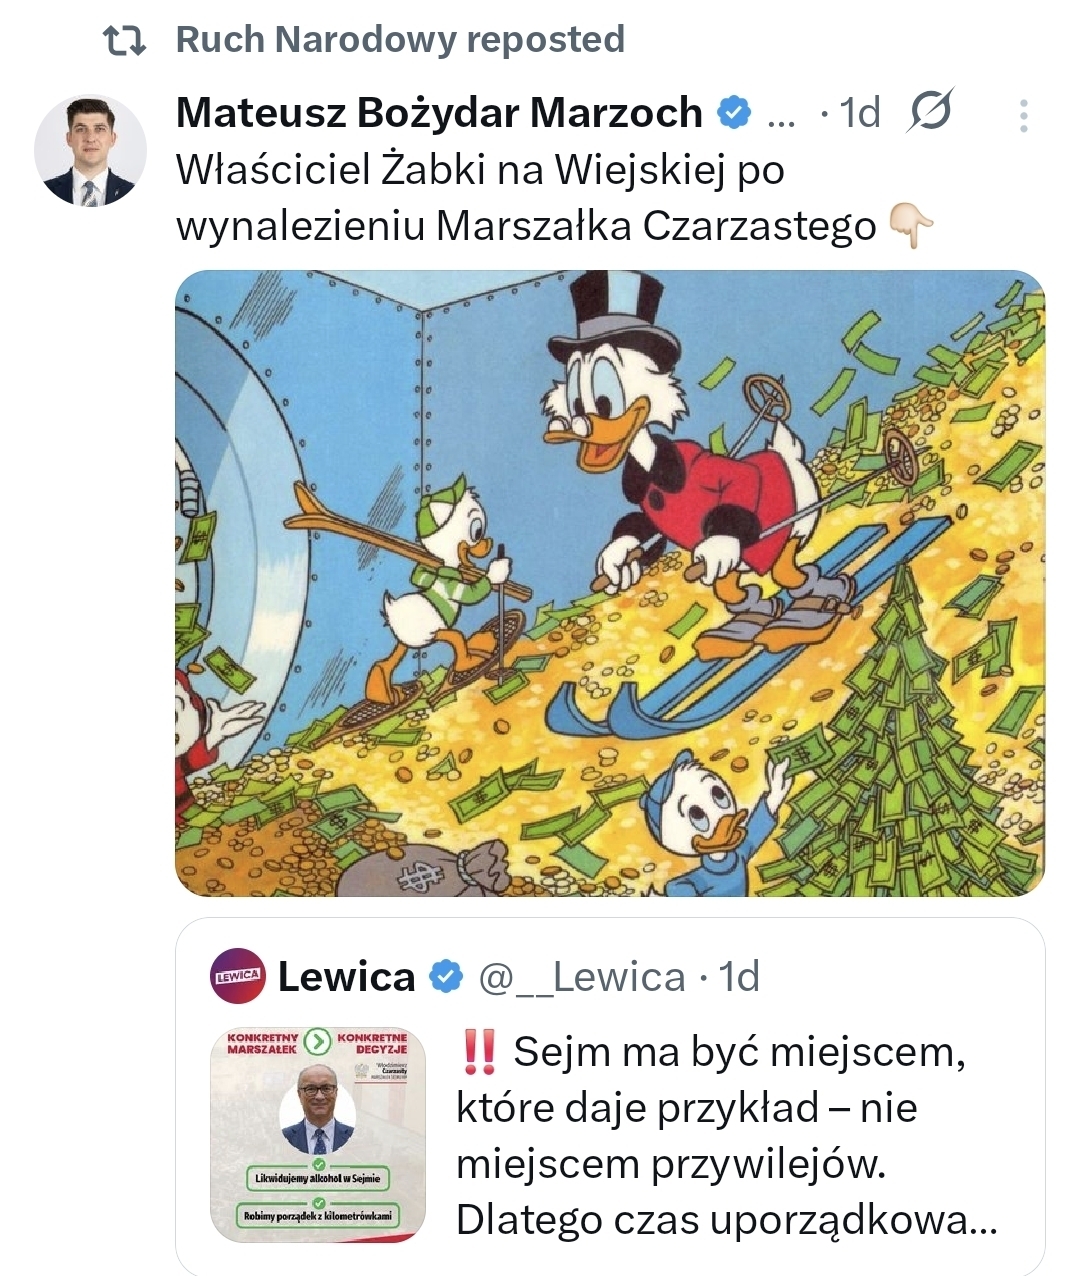Screen dimensions: 1080x1276
Task: Open the Lewica red logo avatar
Action: tap(238, 976)
